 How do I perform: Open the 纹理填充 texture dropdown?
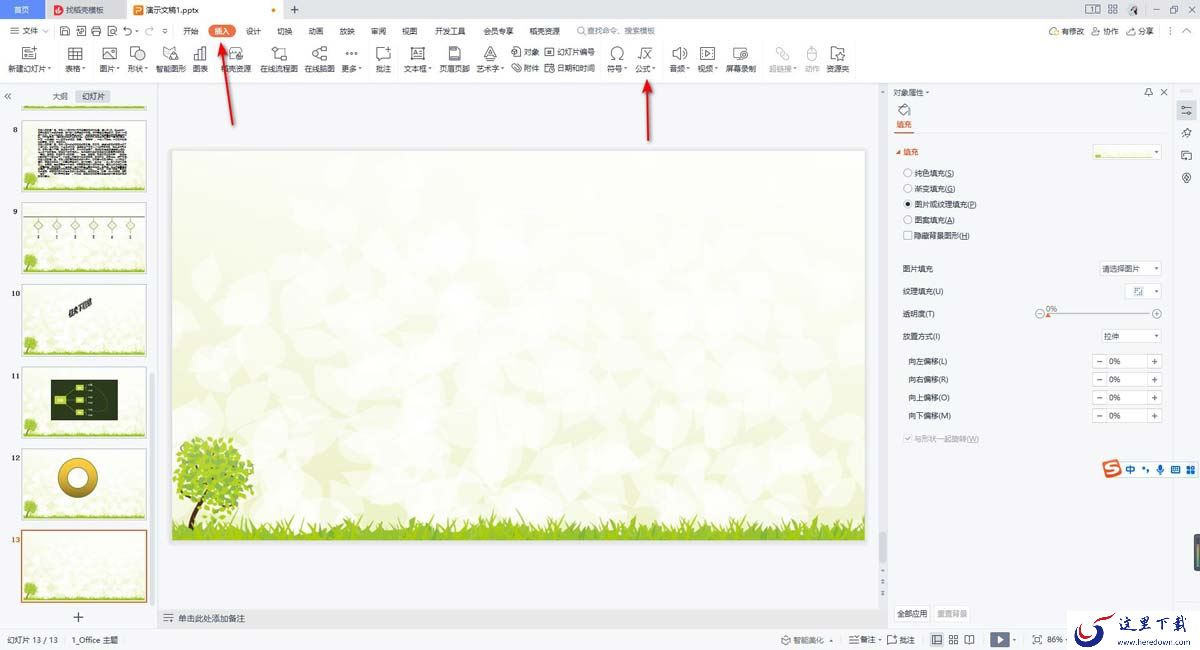[1143, 291]
